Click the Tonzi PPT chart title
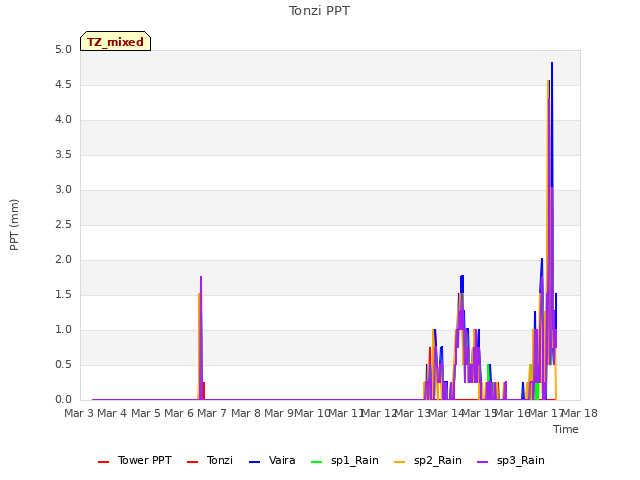The height and width of the screenshot is (480, 640). 319,11
